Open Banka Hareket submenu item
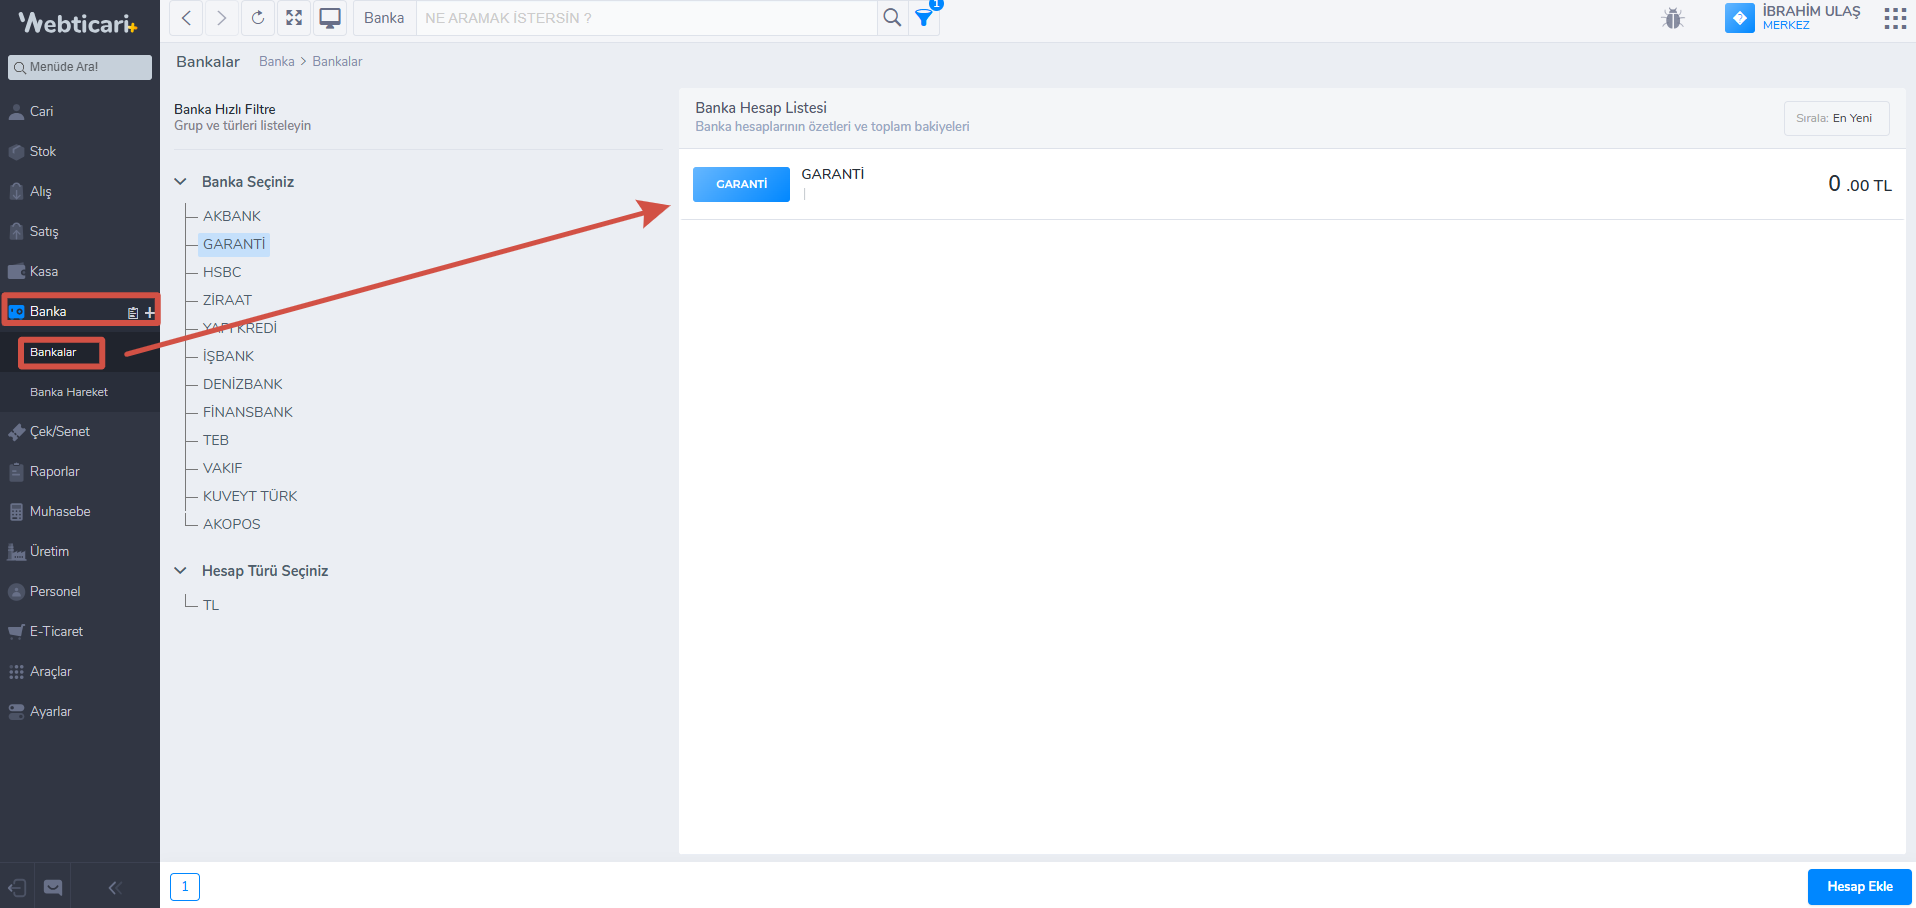Screen dimensions: 1916x908 pyautogui.click(x=69, y=392)
